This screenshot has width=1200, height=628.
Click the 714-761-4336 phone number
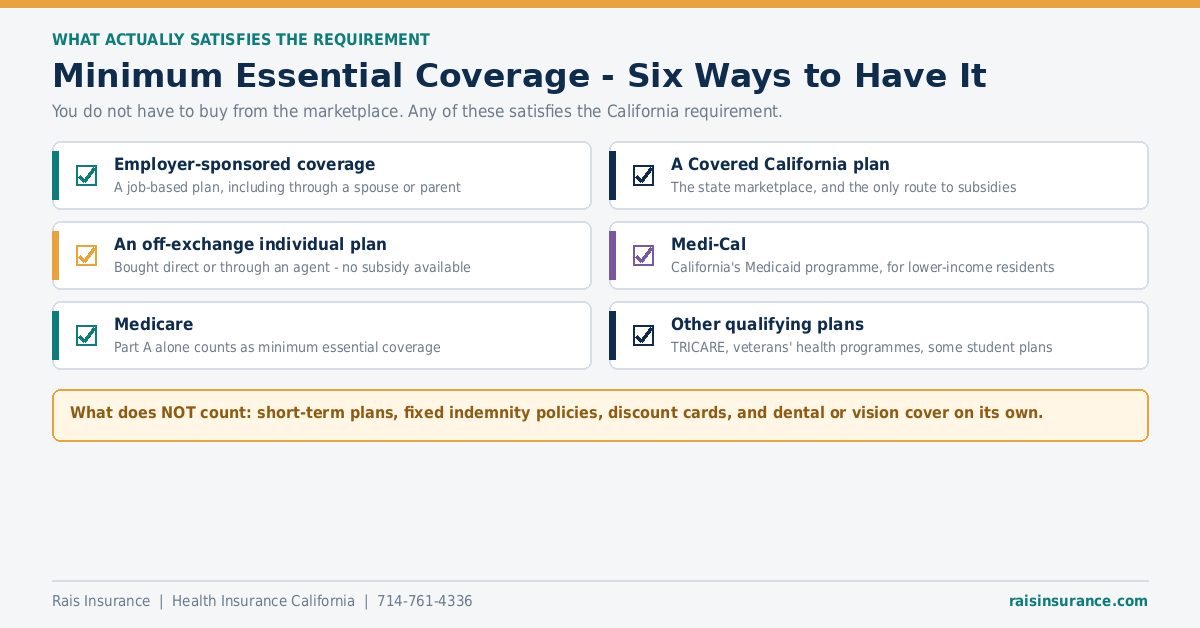pyautogui.click(x=424, y=601)
